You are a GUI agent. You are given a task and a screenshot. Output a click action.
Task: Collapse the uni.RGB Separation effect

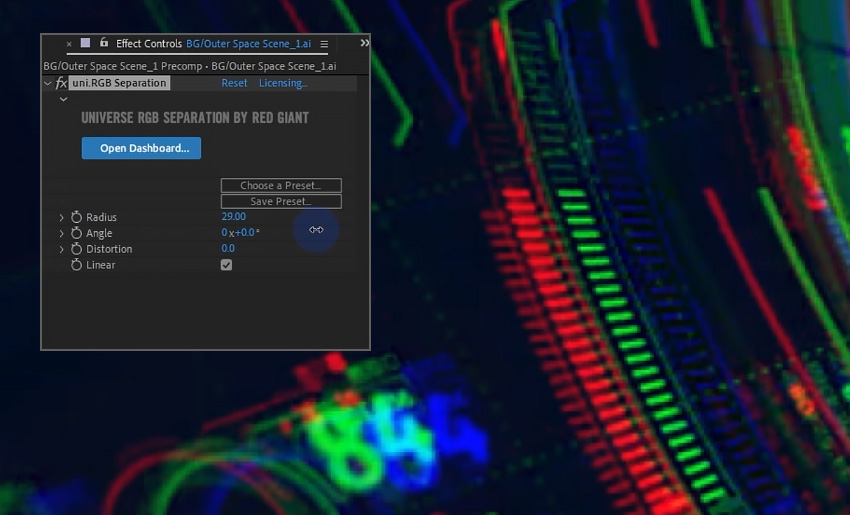48,83
